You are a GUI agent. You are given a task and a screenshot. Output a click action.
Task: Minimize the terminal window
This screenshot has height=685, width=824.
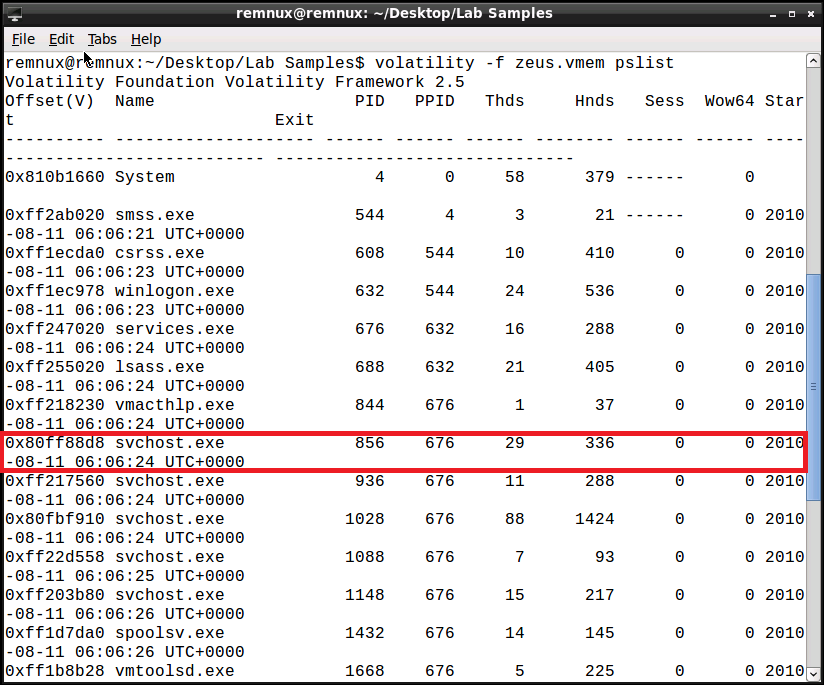(x=770, y=13)
